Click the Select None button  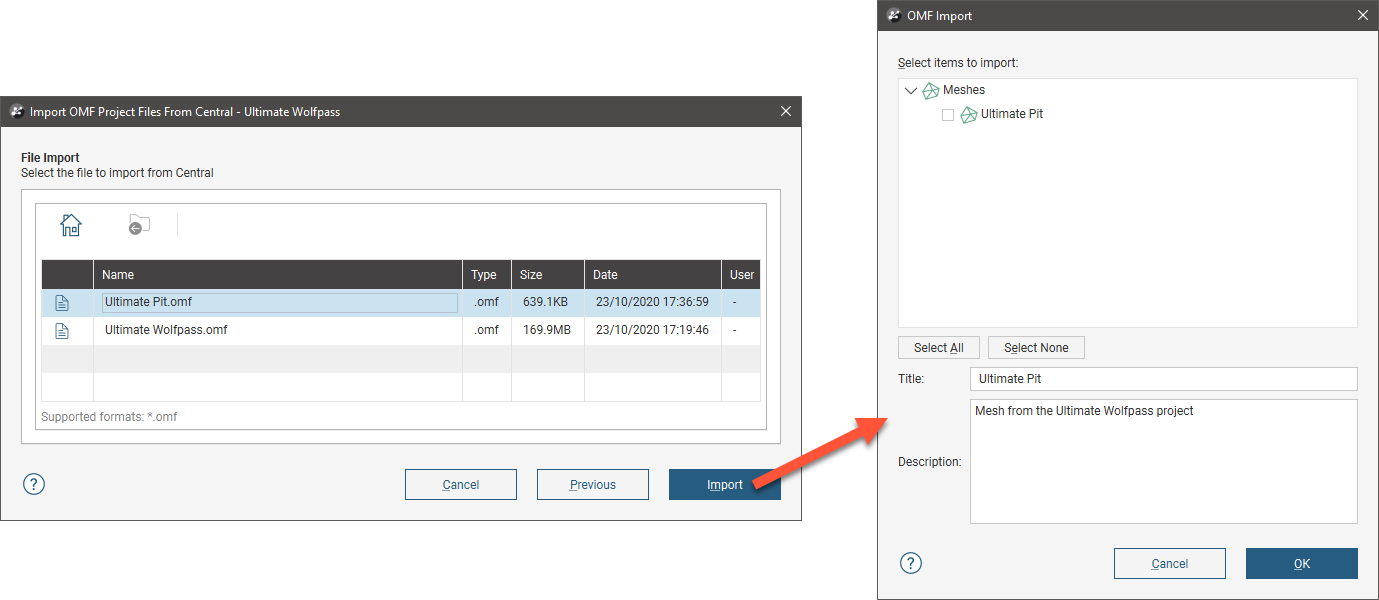coord(1036,348)
